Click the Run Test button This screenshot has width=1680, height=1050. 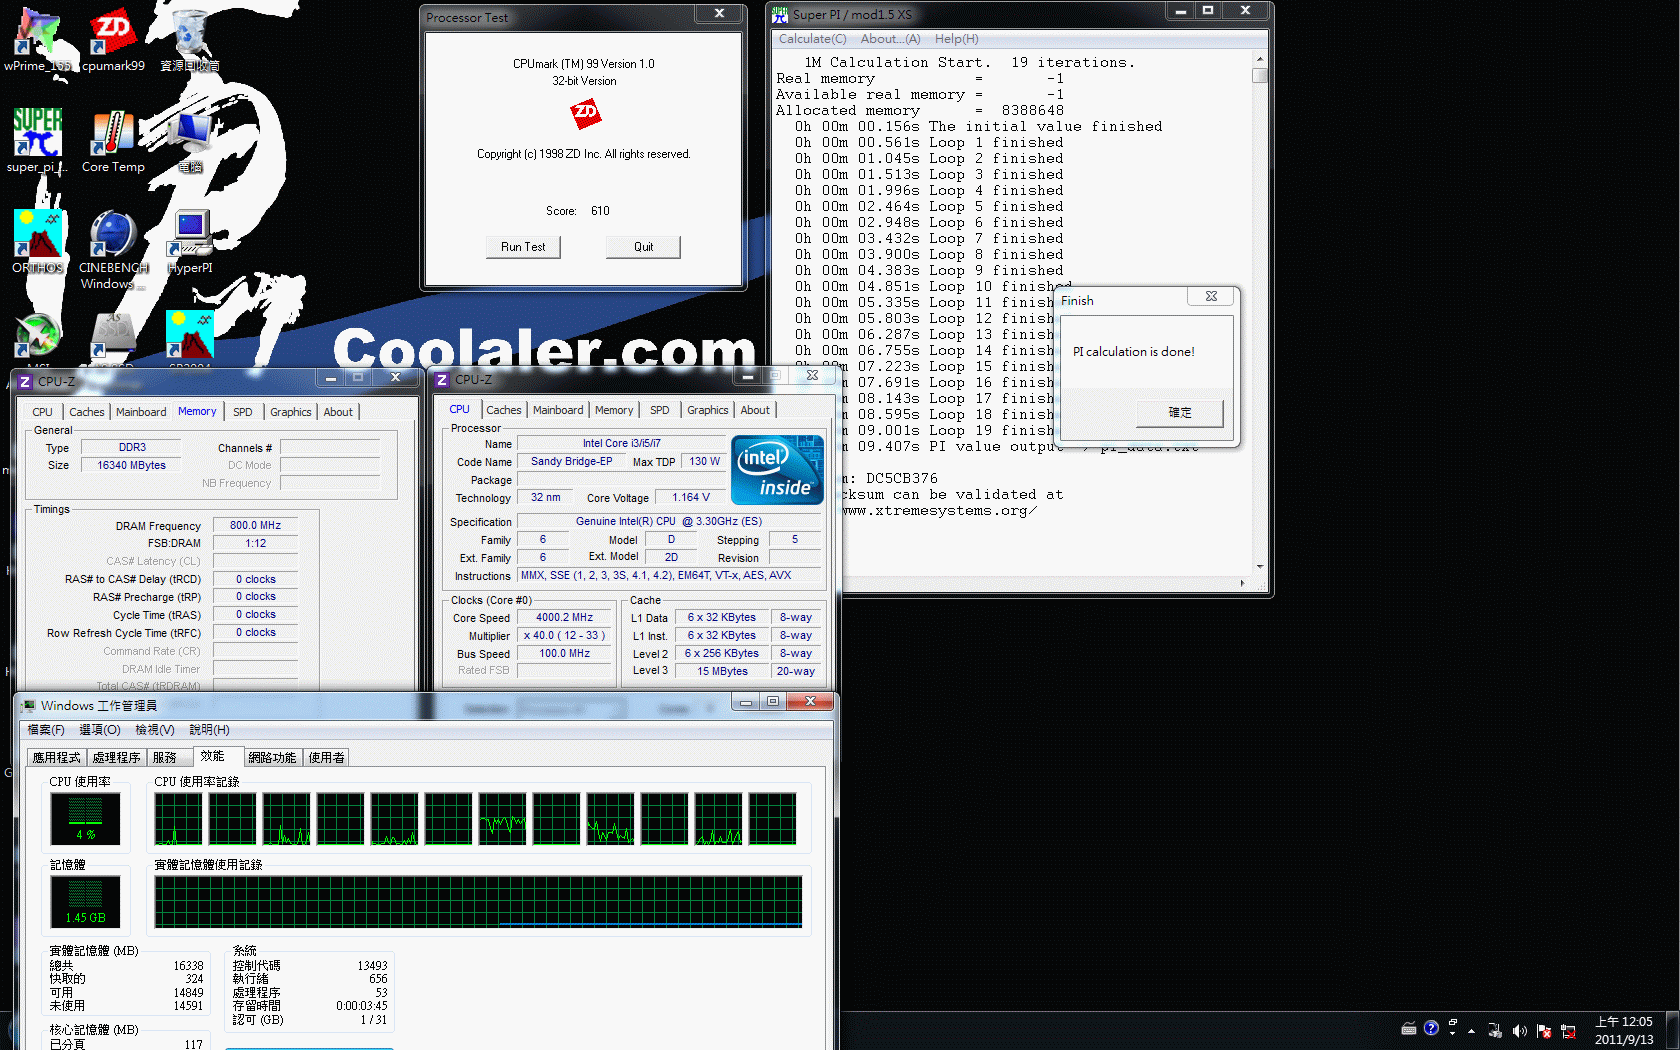(x=523, y=247)
